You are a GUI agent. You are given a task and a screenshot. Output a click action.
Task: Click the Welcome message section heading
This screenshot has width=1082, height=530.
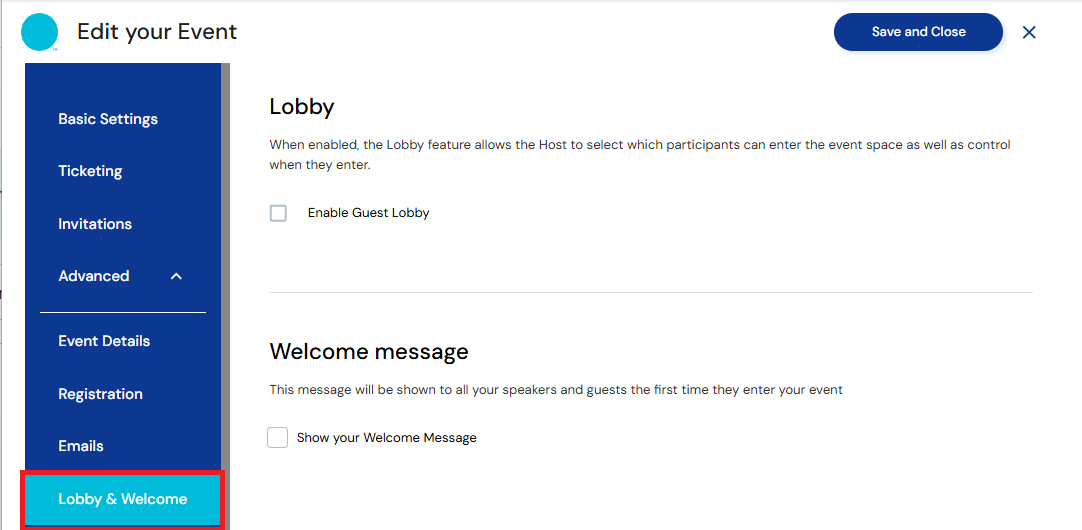tap(369, 352)
